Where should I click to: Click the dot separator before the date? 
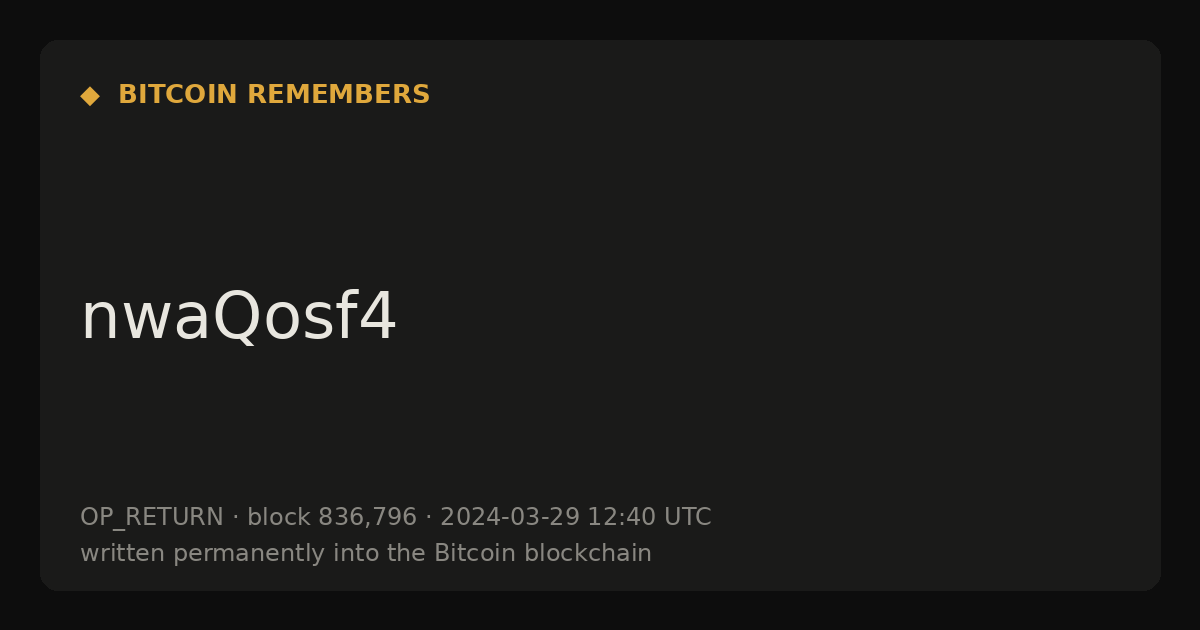click(428, 518)
